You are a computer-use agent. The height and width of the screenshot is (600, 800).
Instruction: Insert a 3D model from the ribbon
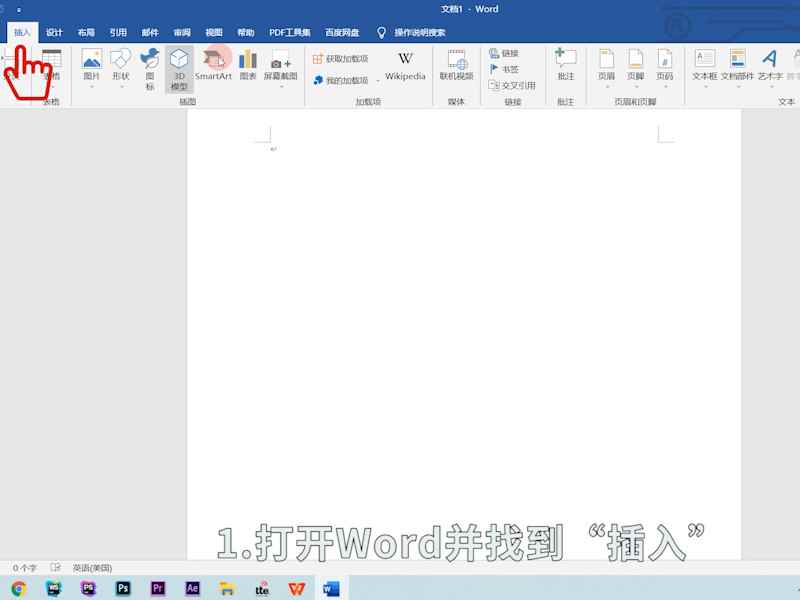click(x=179, y=68)
